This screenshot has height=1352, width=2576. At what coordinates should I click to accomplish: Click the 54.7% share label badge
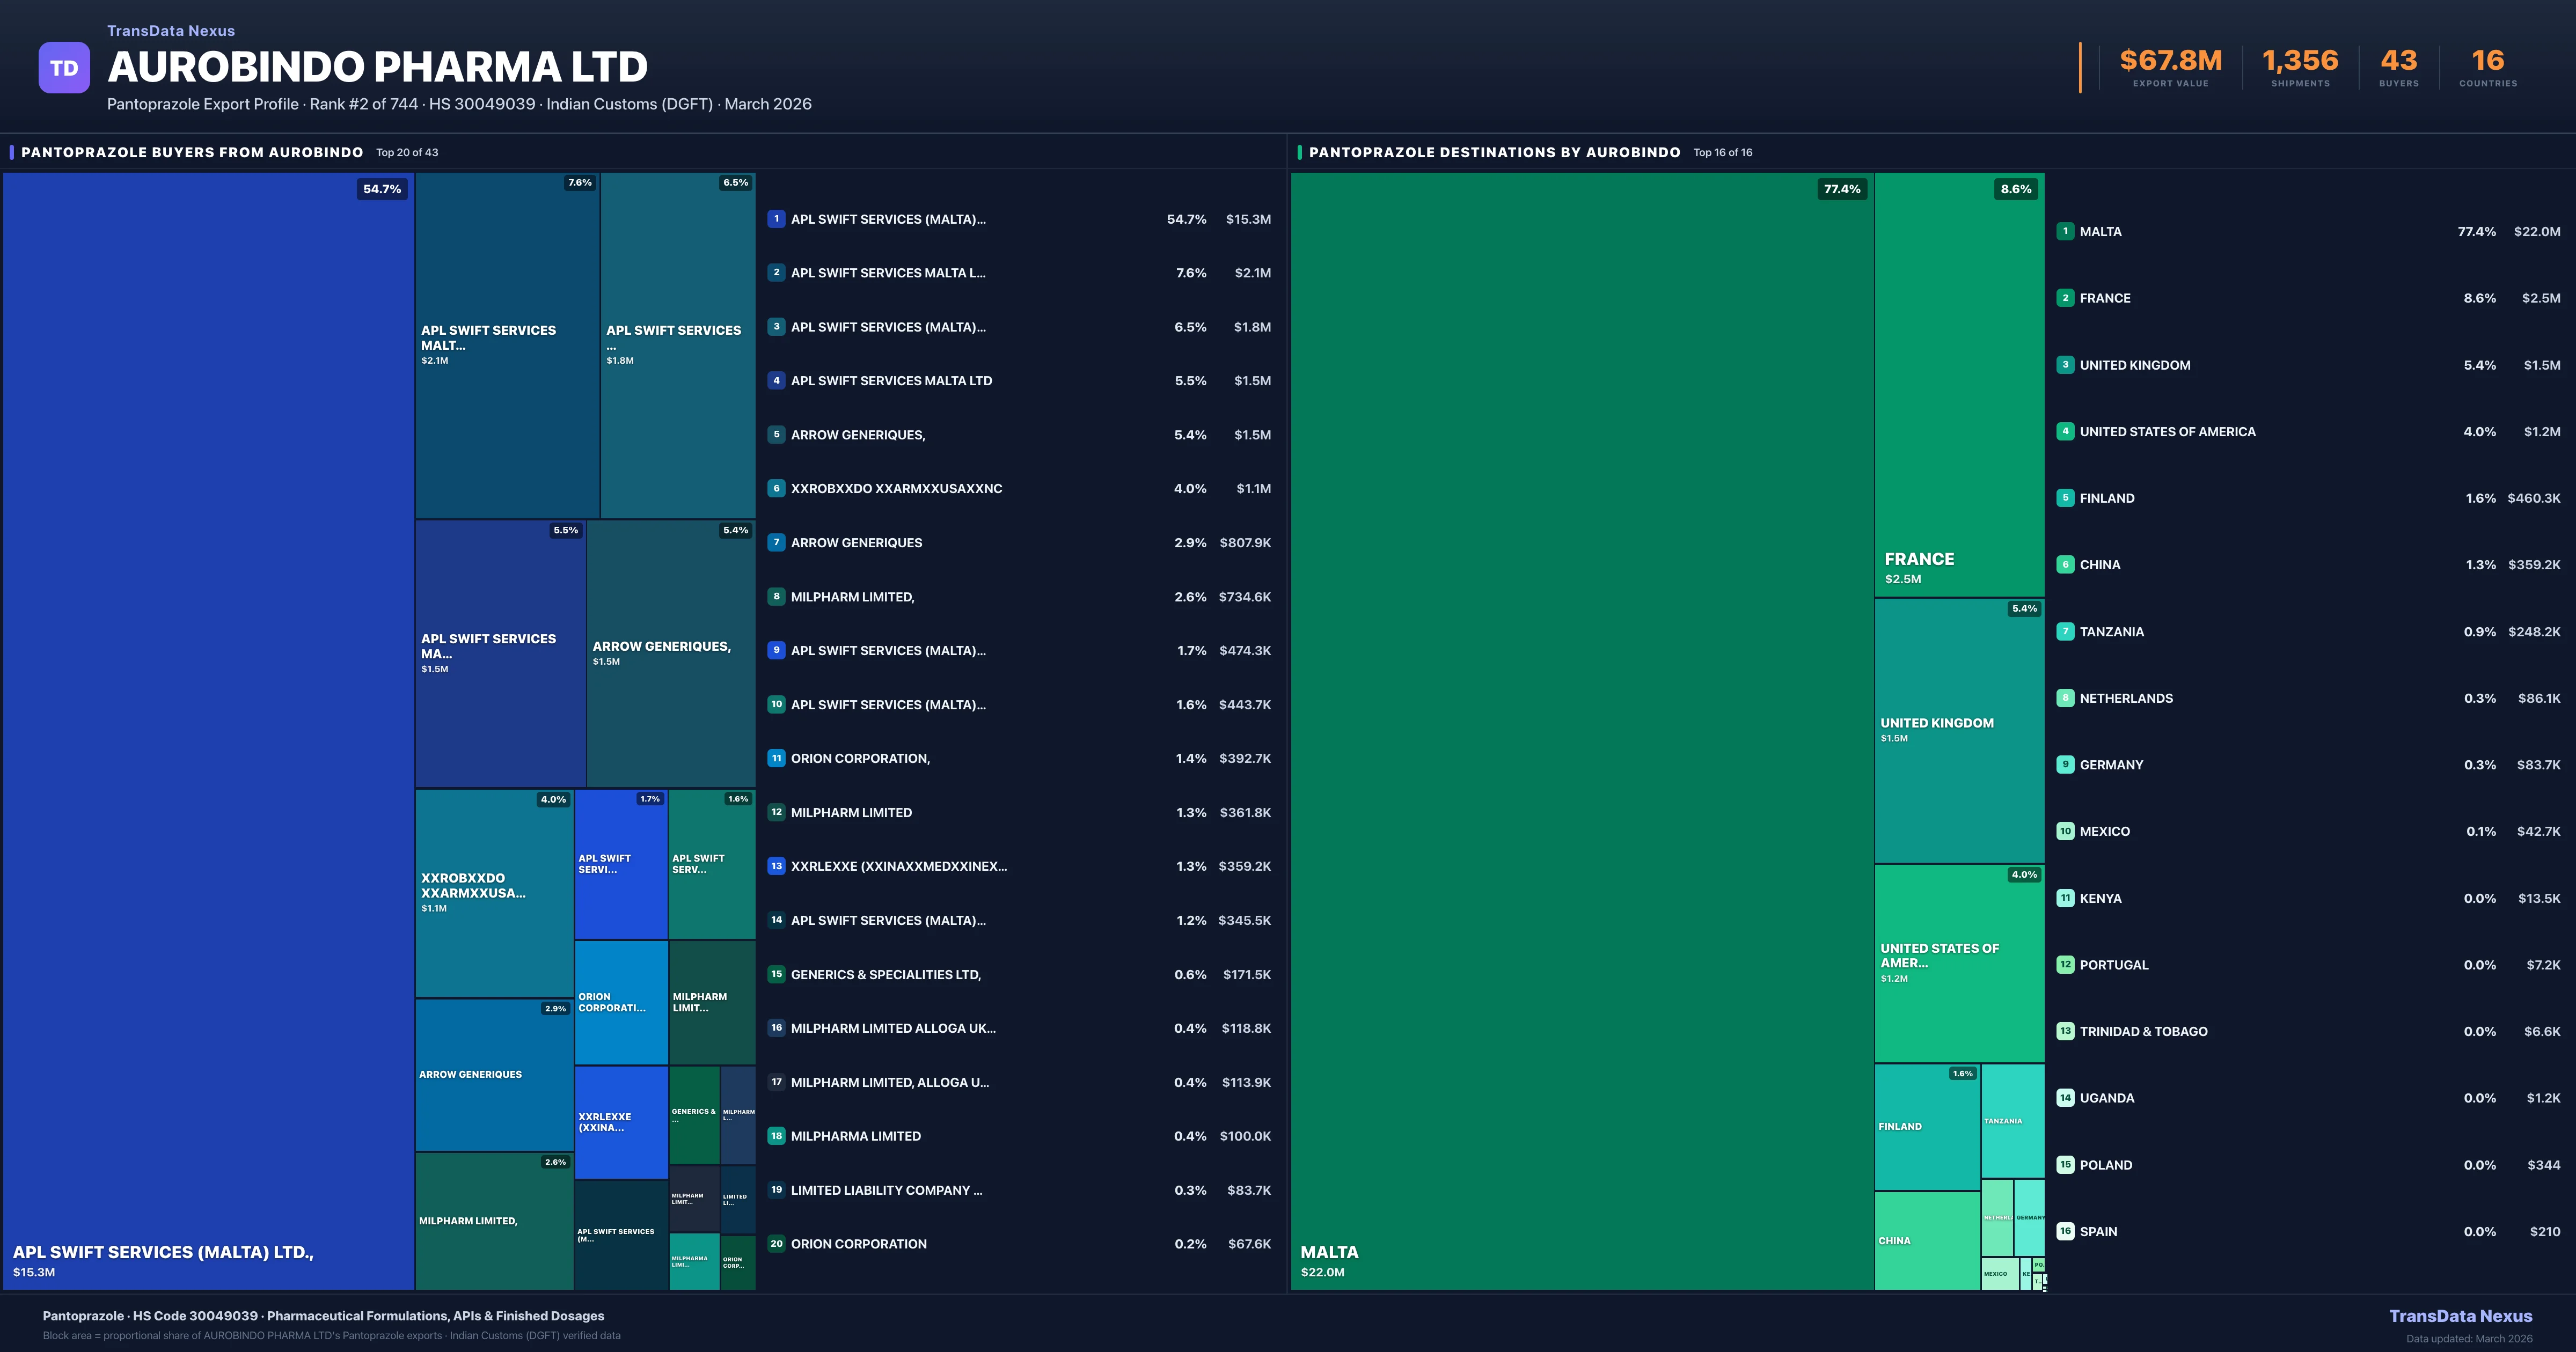[382, 189]
